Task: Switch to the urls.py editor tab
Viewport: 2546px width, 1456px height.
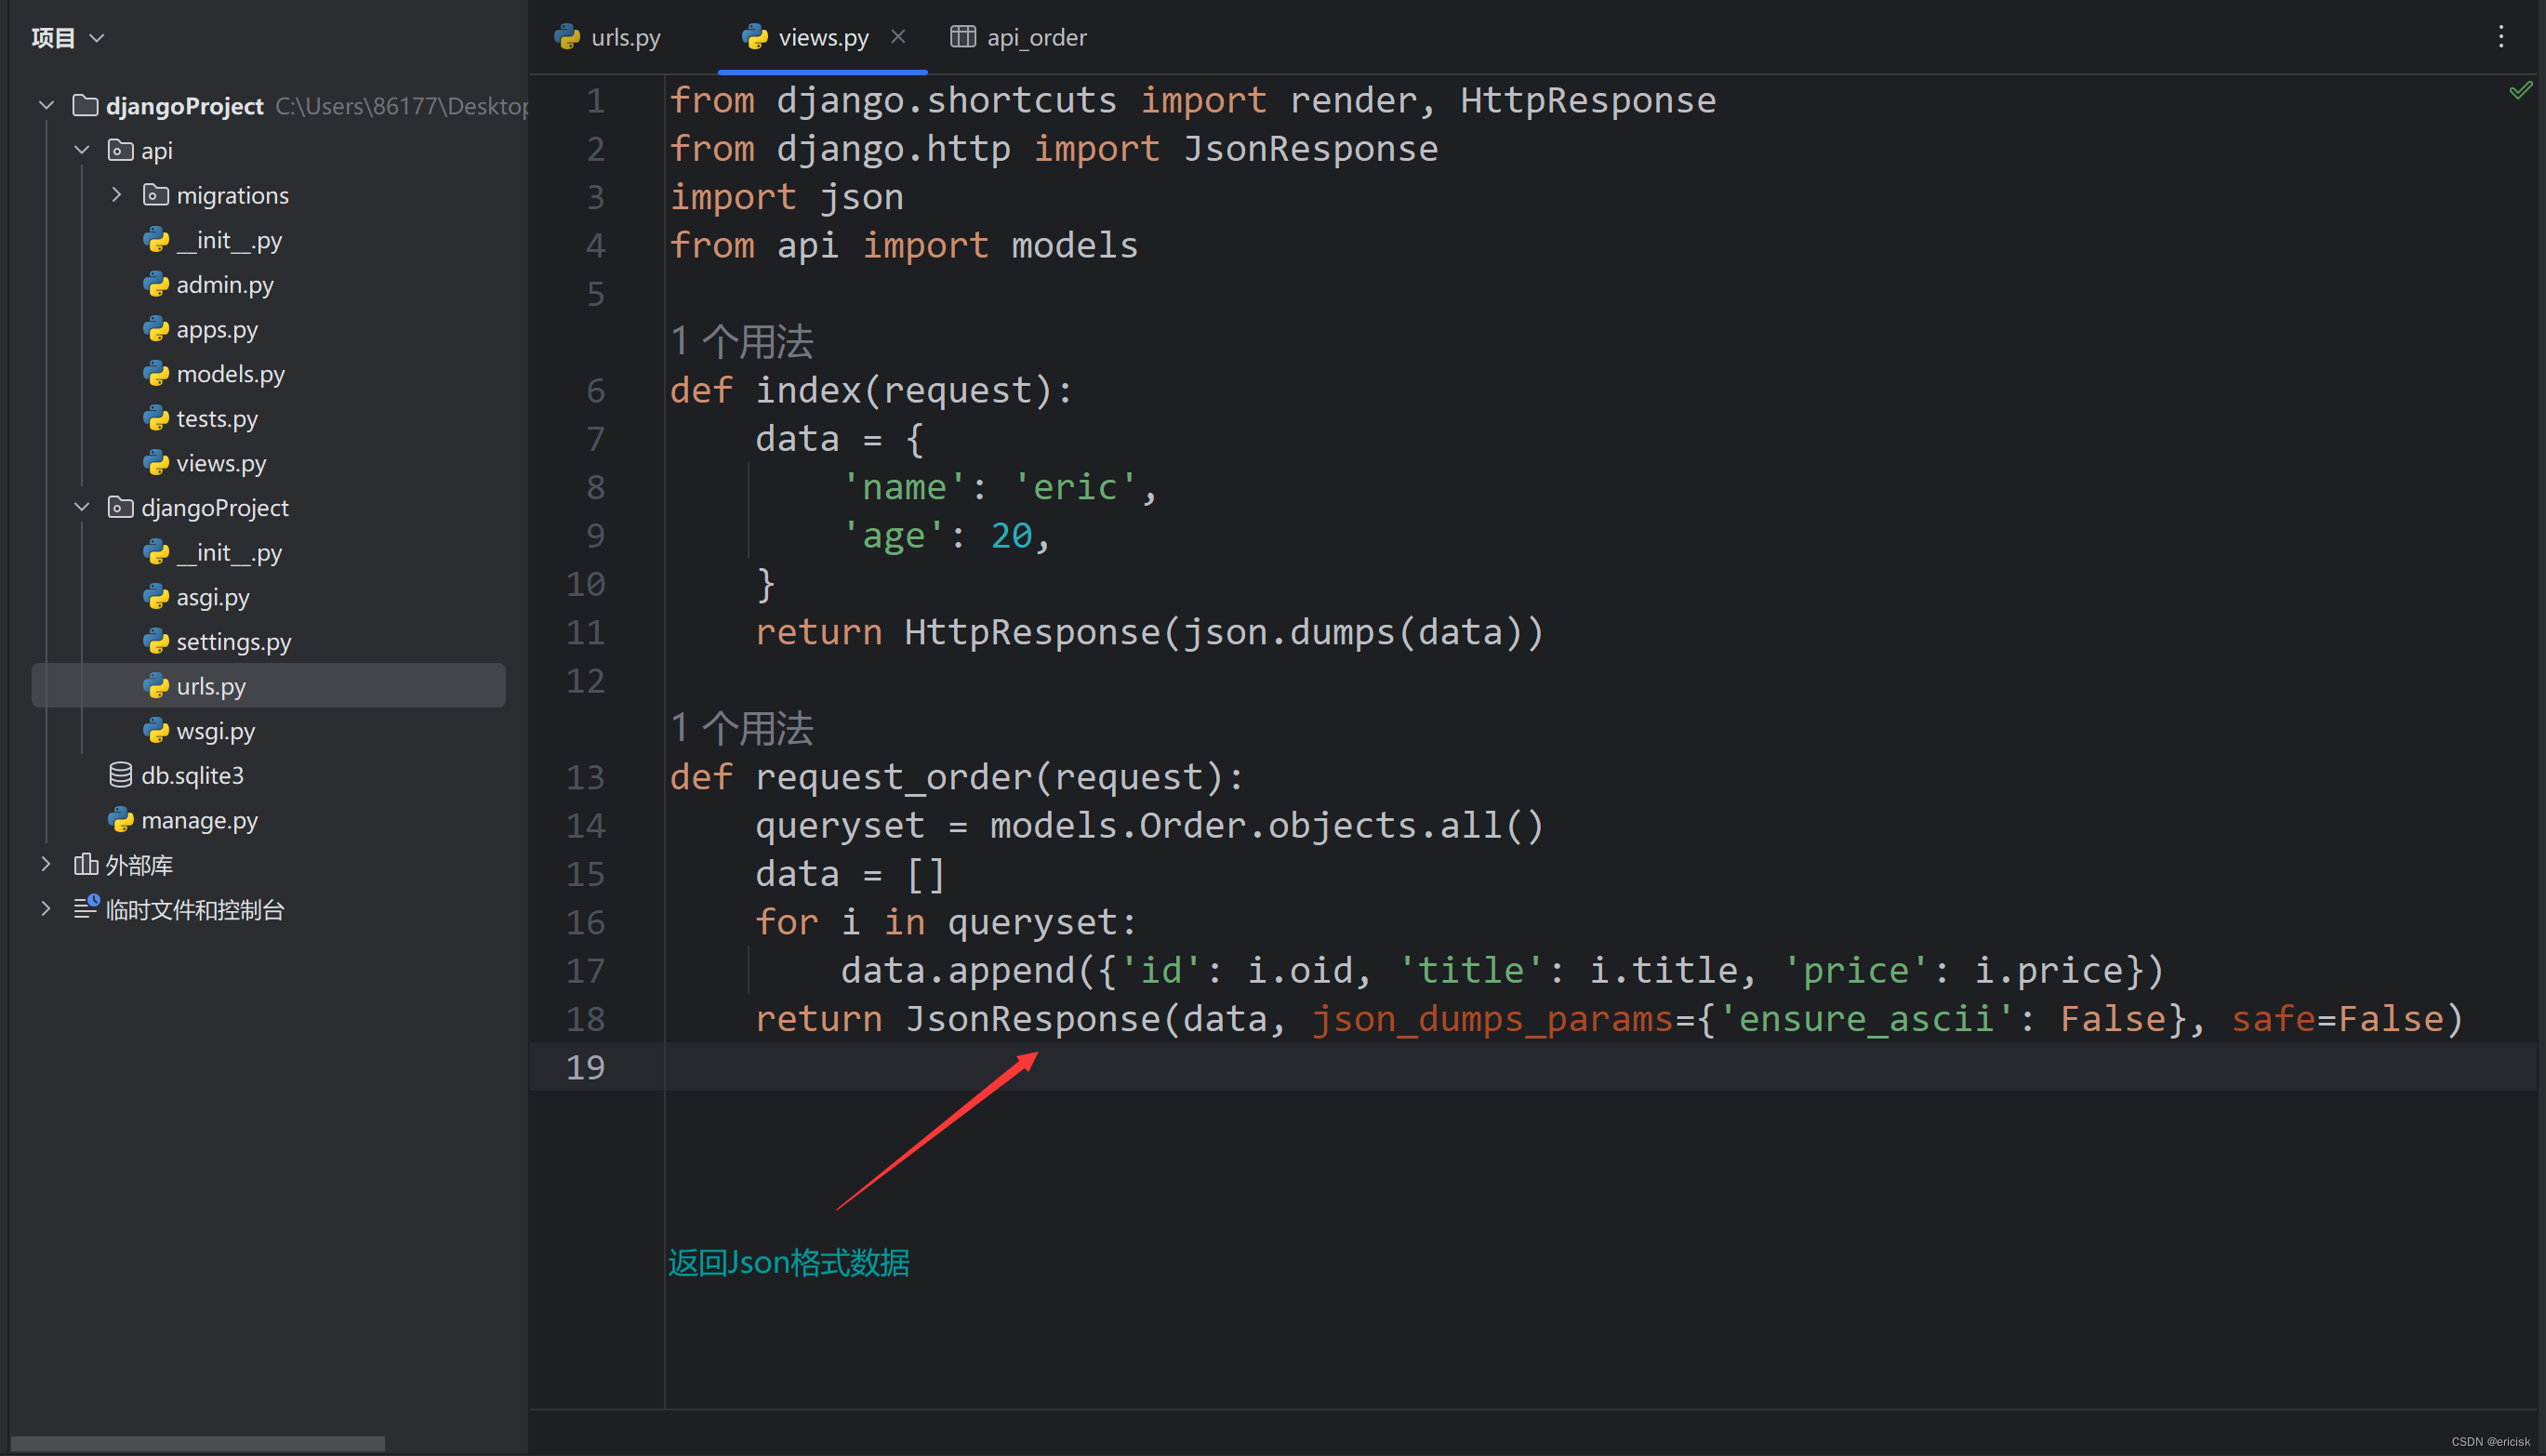Action: click(608, 37)
